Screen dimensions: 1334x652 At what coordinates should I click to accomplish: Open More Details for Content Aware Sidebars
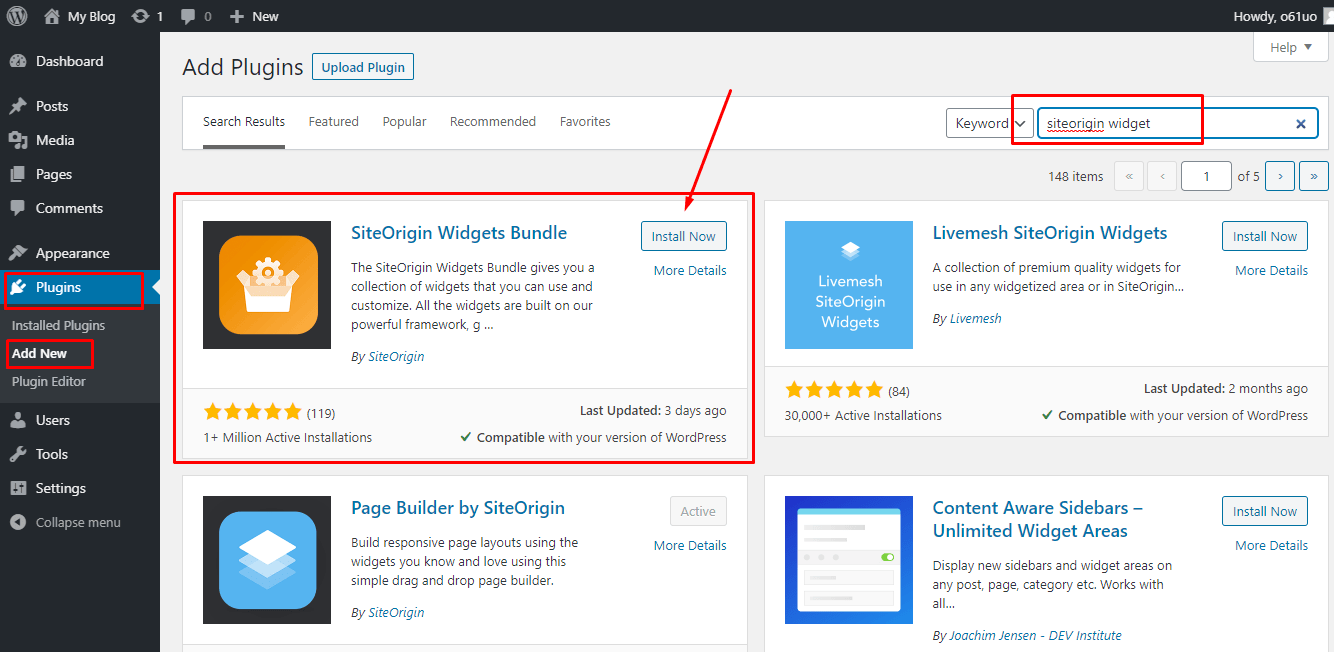click(x=1271, y=545)
